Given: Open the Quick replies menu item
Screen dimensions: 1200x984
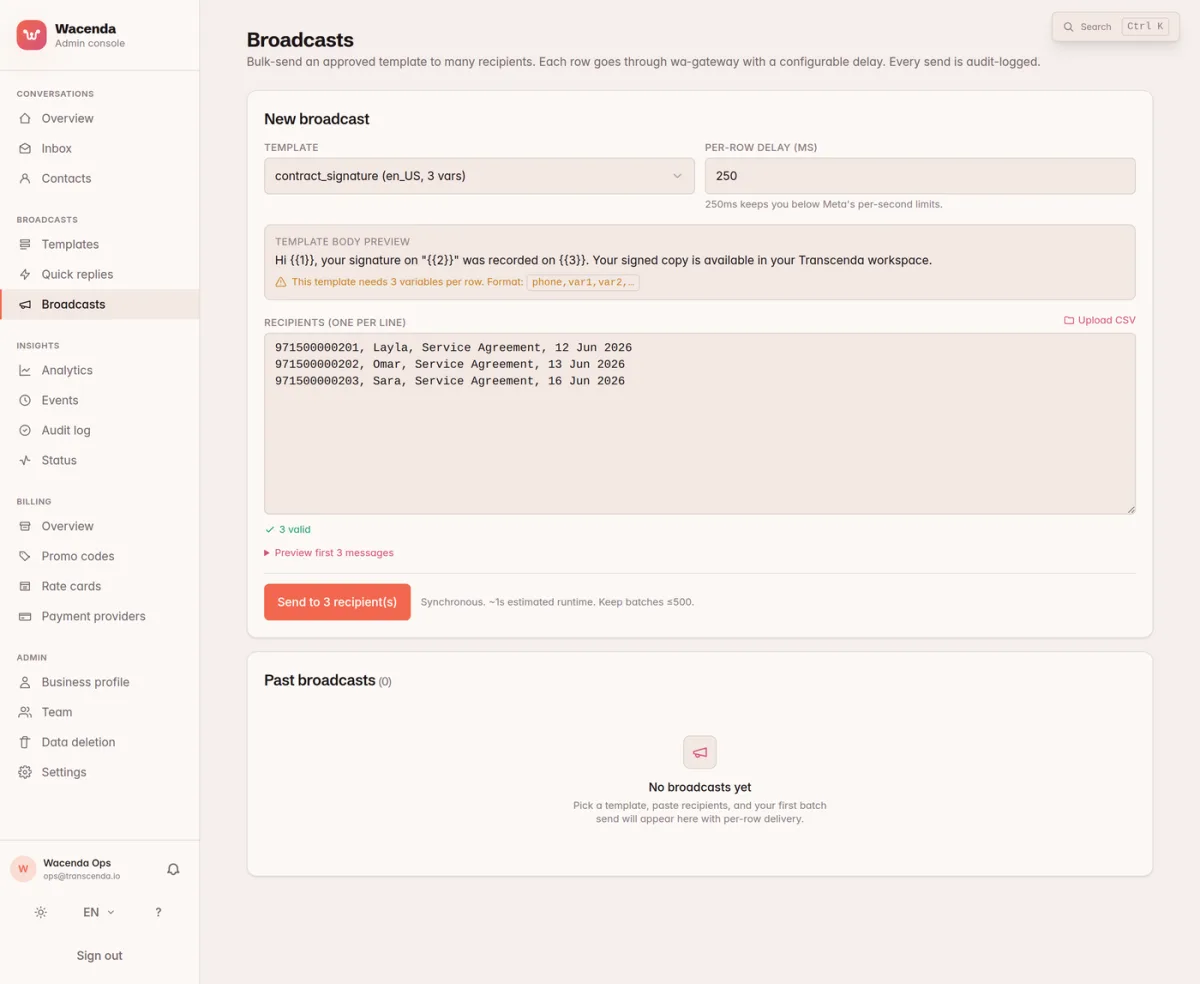Looking at the screenshot, I should [100, 274].
